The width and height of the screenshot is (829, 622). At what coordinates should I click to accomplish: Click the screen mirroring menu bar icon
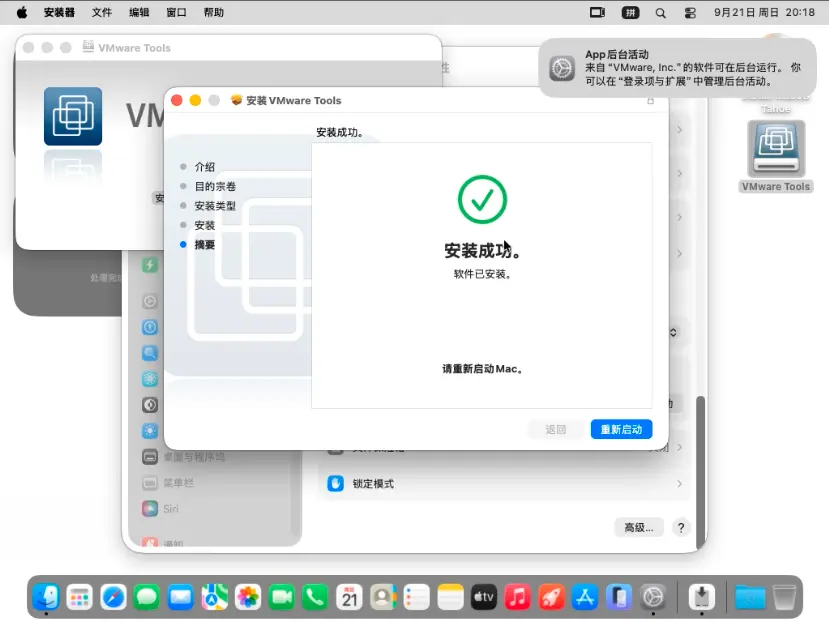[x=597, y=12]
